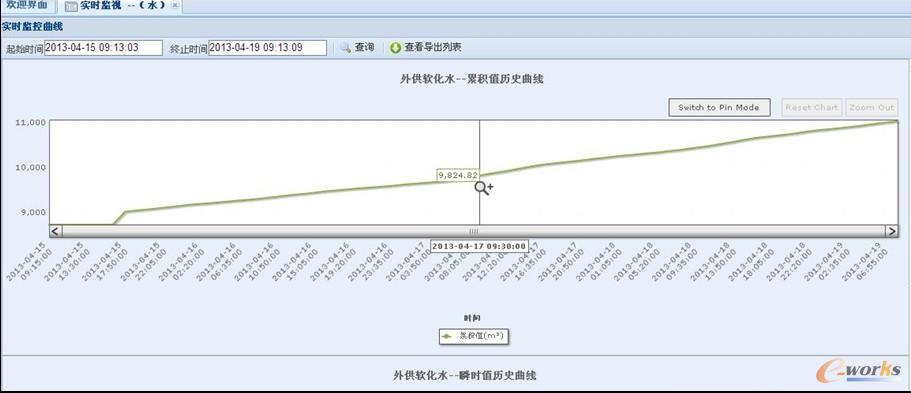Click the 累积值 legend line marker
911x393 pixels.
click(447, 335)
